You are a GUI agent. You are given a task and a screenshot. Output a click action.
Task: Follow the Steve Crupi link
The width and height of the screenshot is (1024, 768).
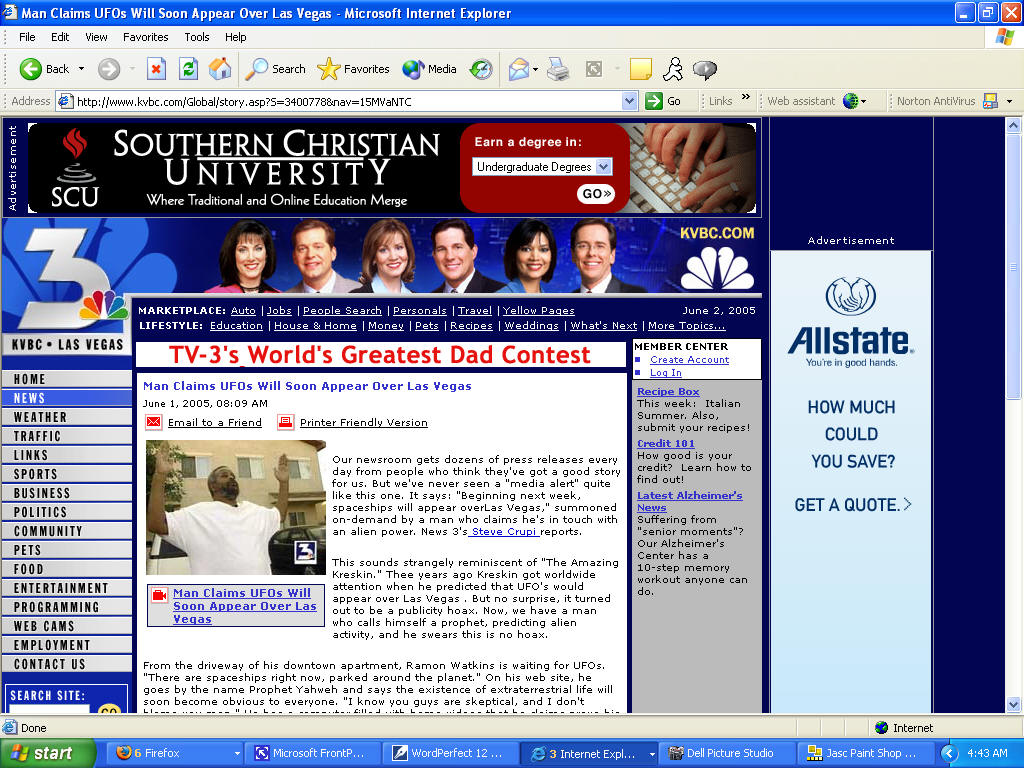click(504, 532)
